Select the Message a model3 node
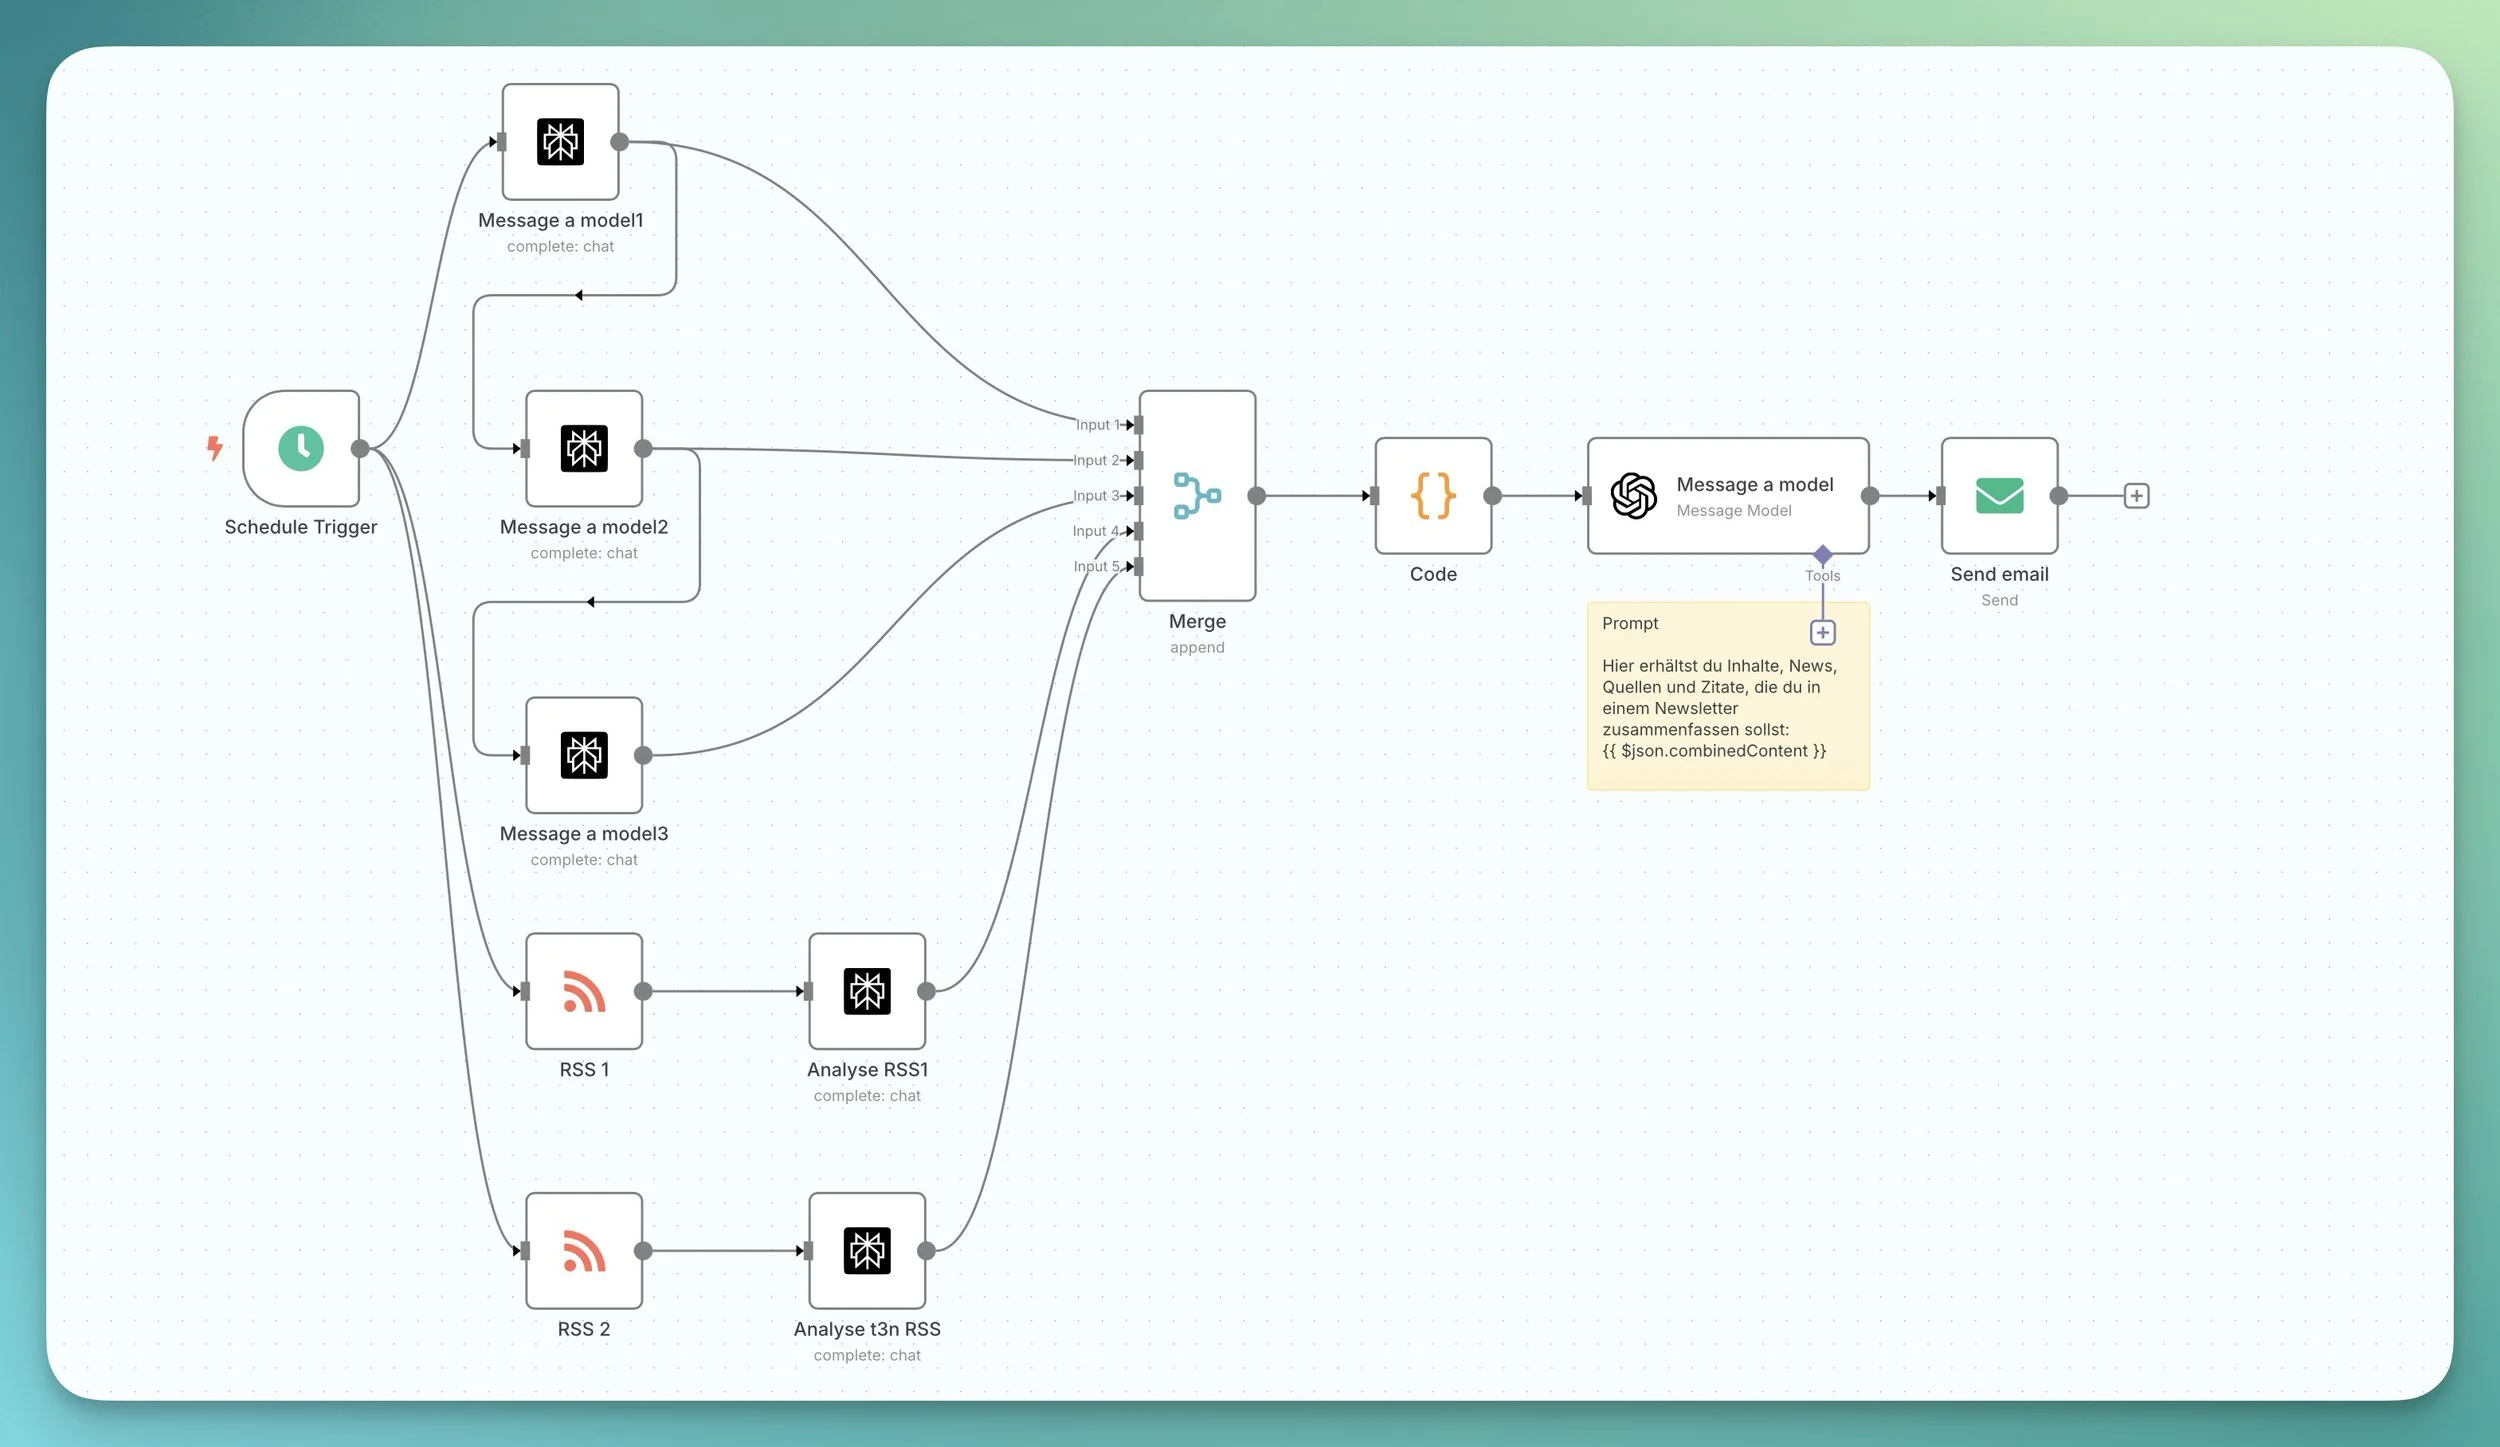This screenshot has width=2500, height=1447. click(x=584, y=755)
